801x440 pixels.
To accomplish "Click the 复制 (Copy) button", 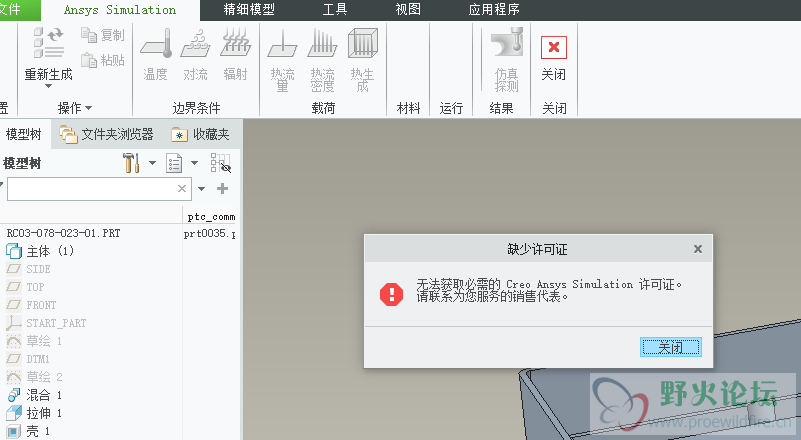I will point(103,35).
